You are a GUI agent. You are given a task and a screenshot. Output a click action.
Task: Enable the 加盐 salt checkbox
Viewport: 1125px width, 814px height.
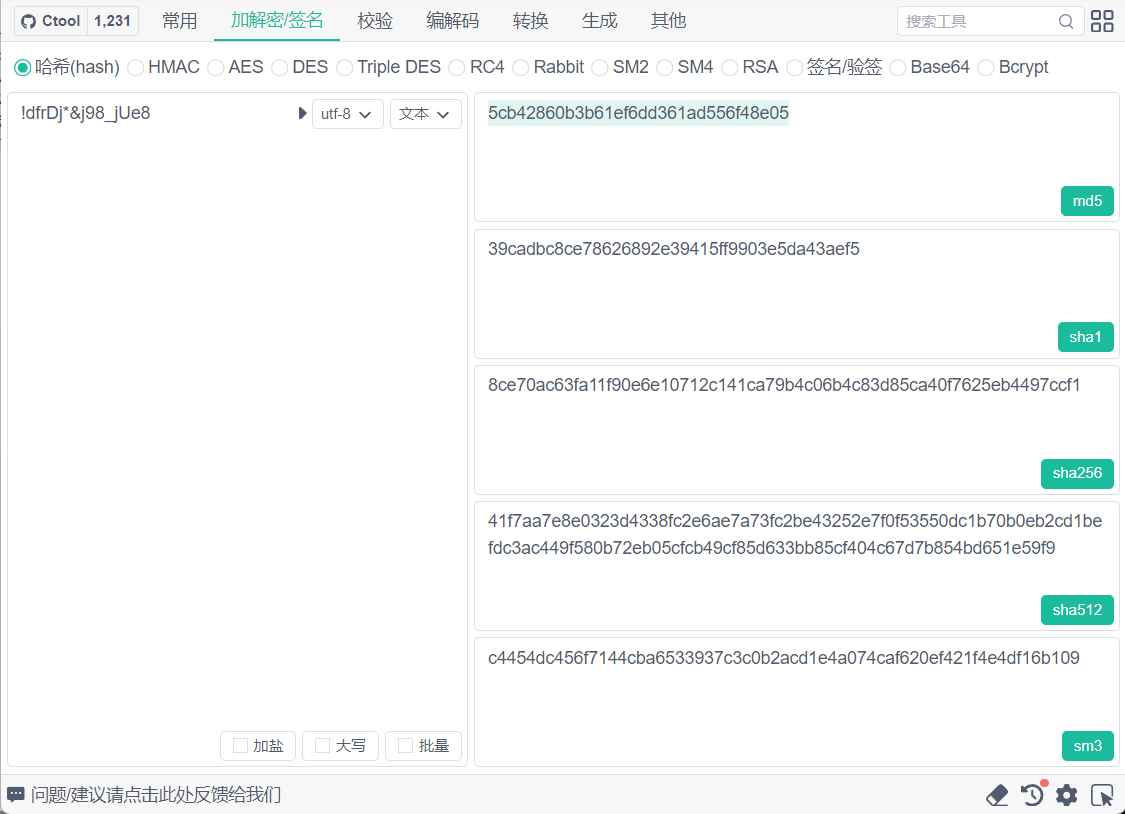tap(240, 746)
